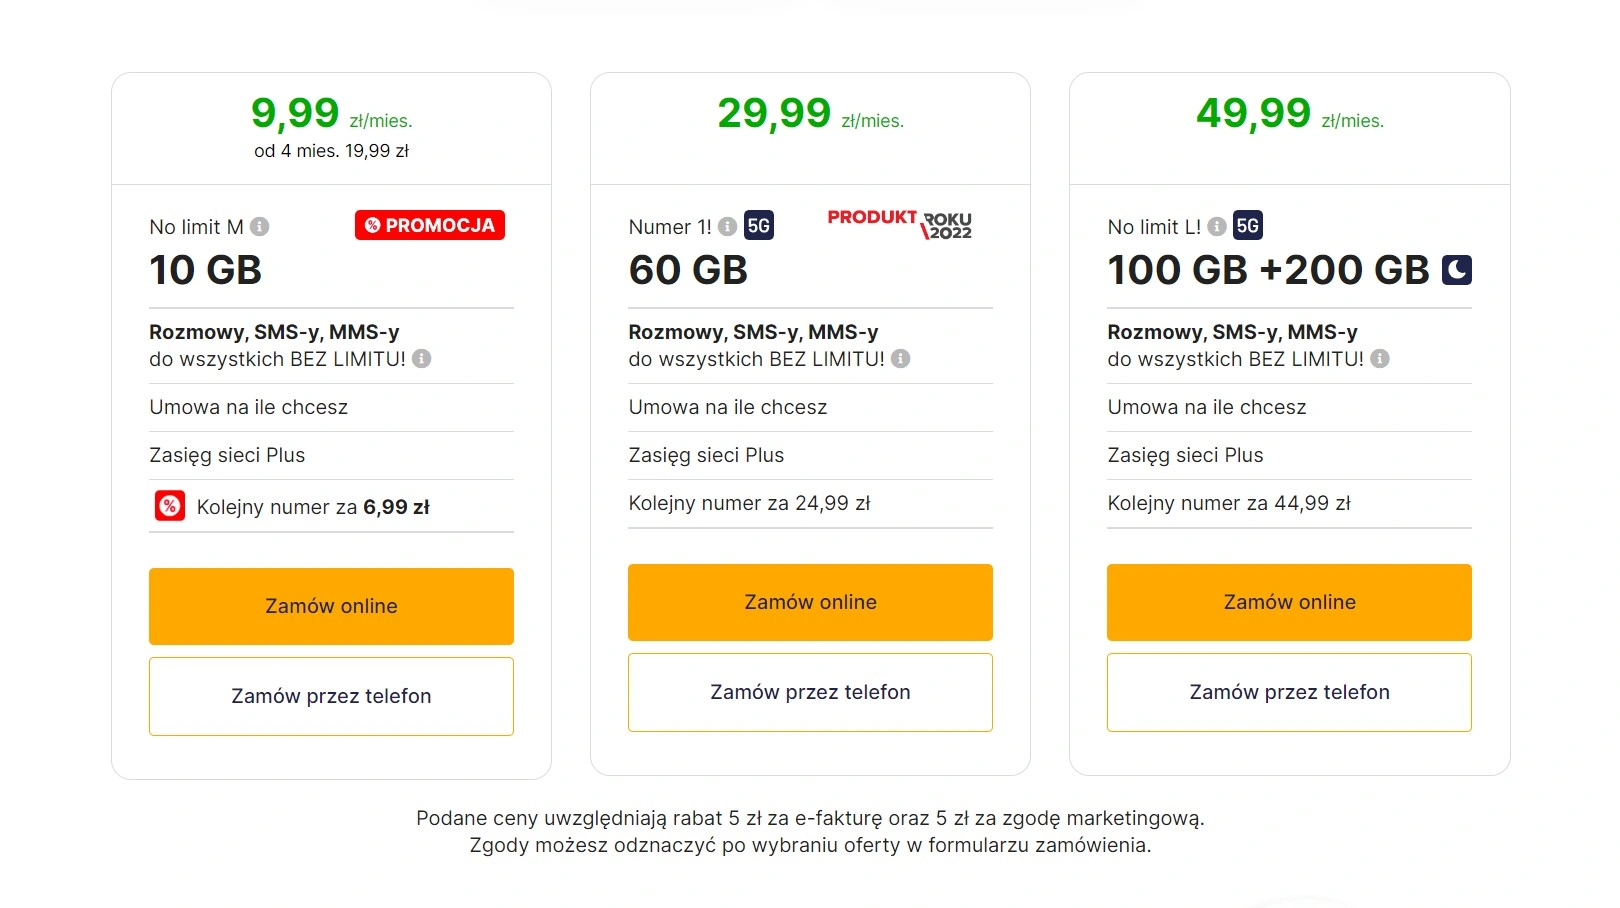Click the info icon beside Numer 1!
Screen dimensions: 1620x908
pos(728,227)
